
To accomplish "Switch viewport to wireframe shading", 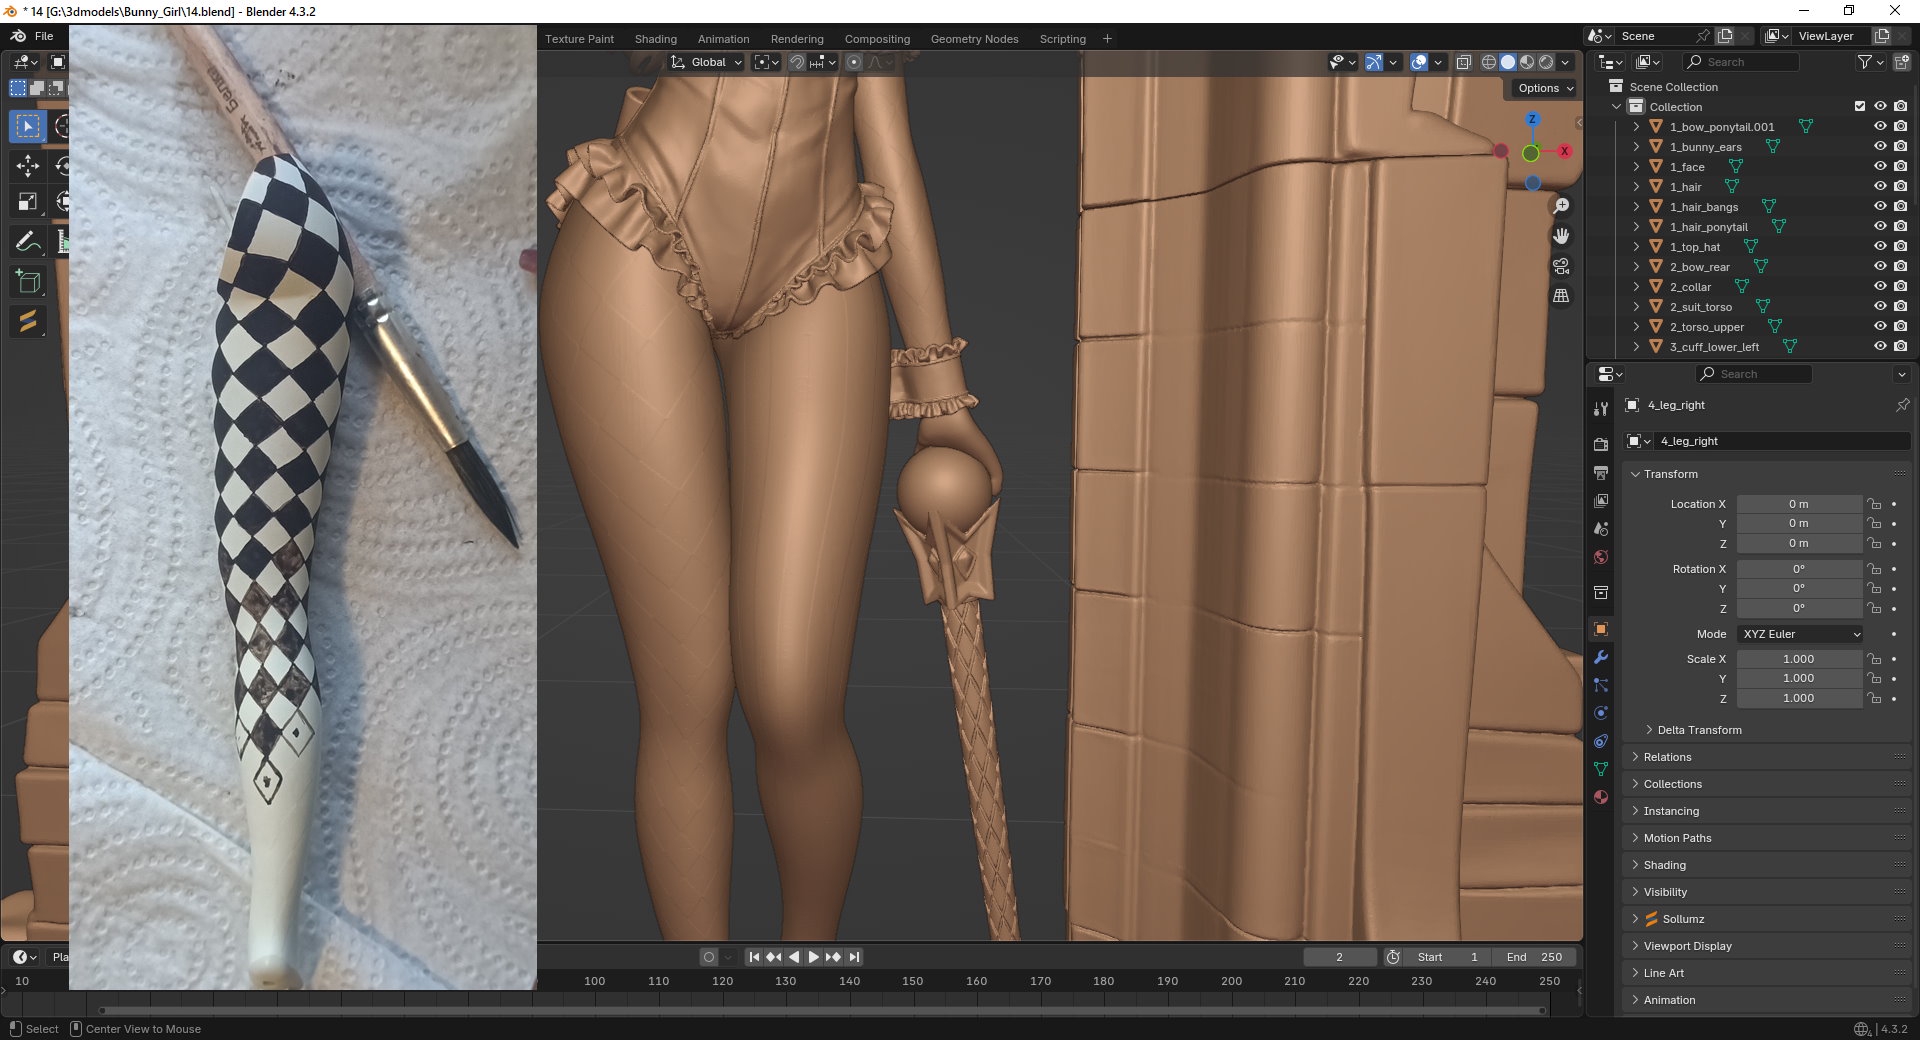I will [1489, 62].
